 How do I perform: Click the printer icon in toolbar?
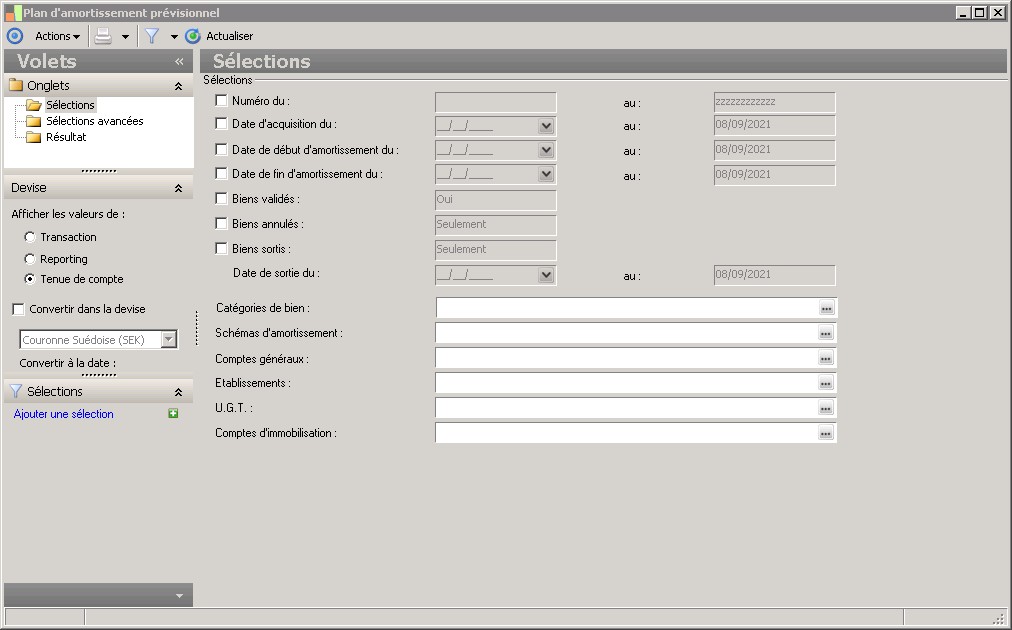(x=103, y=36)
